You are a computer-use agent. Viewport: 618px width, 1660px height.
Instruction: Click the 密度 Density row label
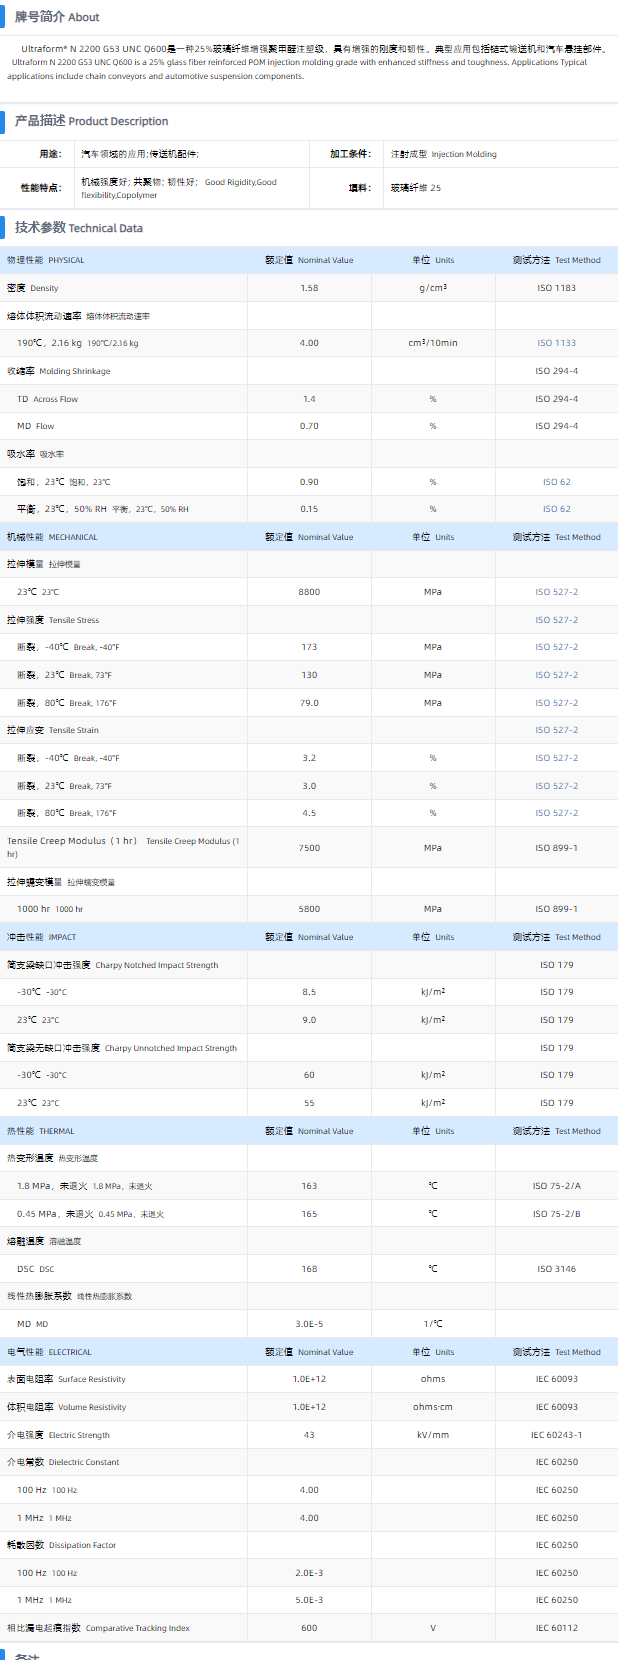(x=33, y=288)
